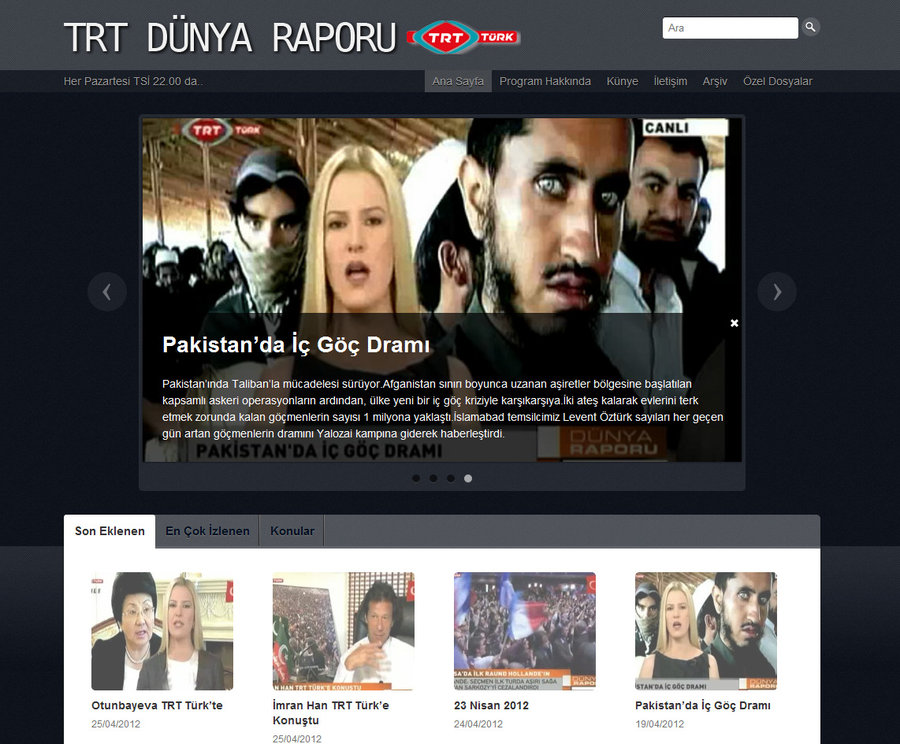This screenshot has width=900, height=744.
Task: Switch to the Konular tab
Action: pyautogui.click(x=292, y=531)
